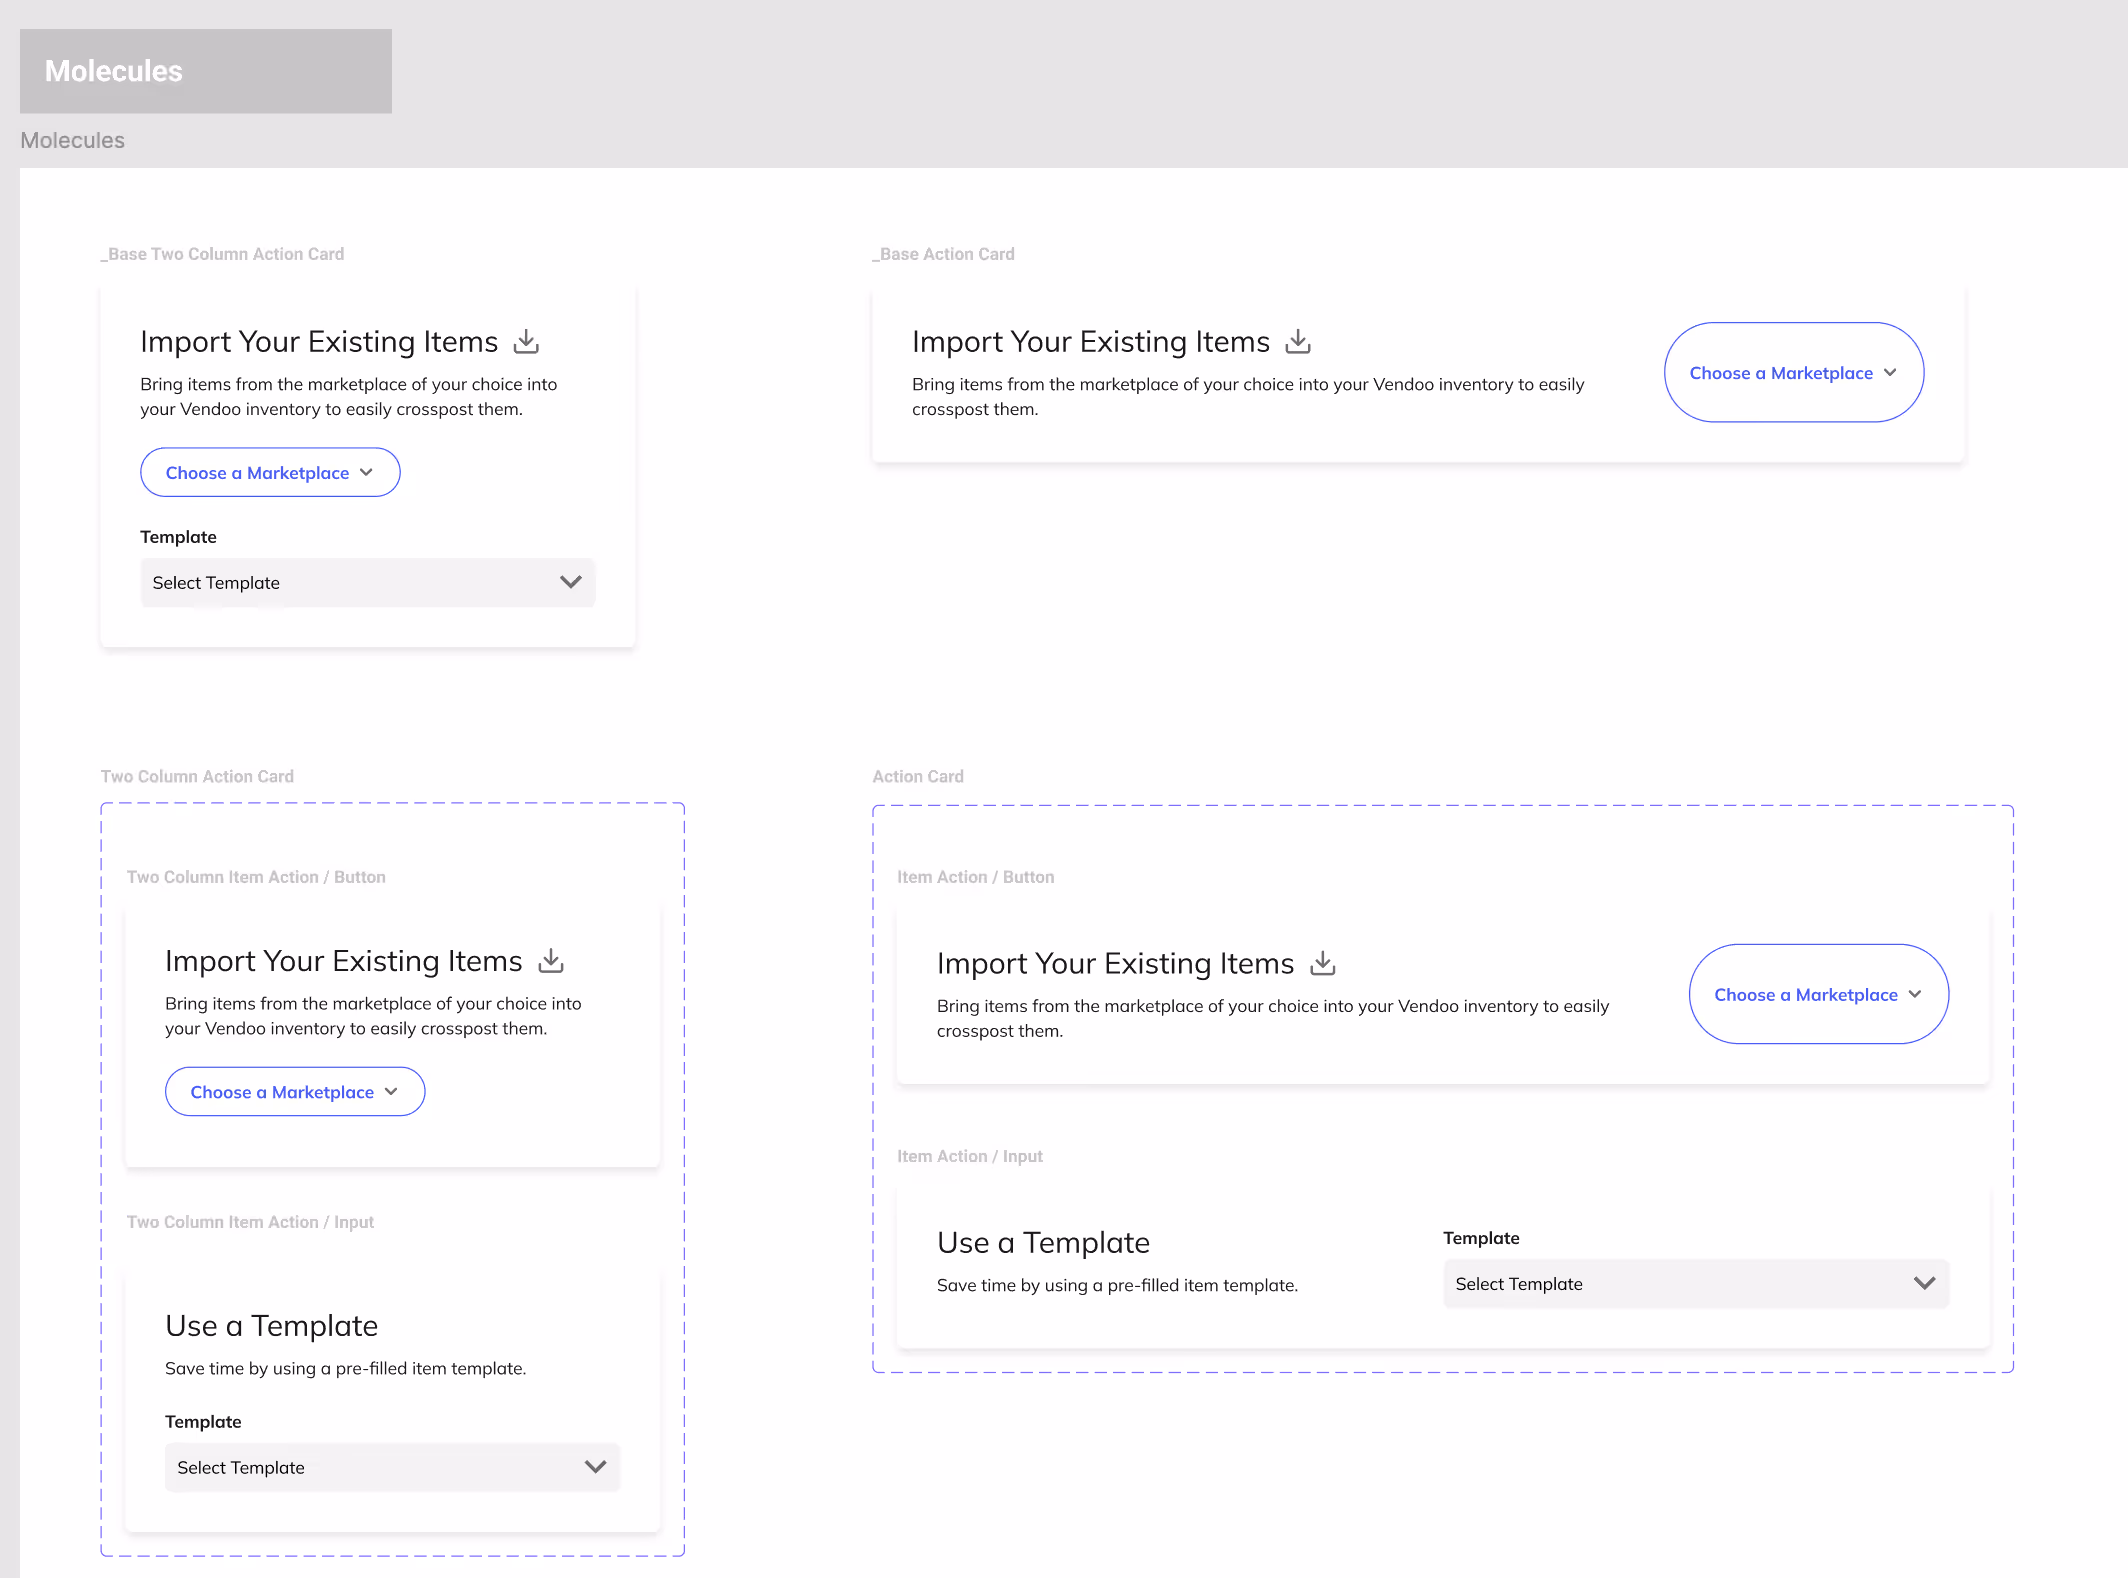Screen dimensions: 2128x1578
Task: Select the Molecules header tab
Action: point(205,71)
